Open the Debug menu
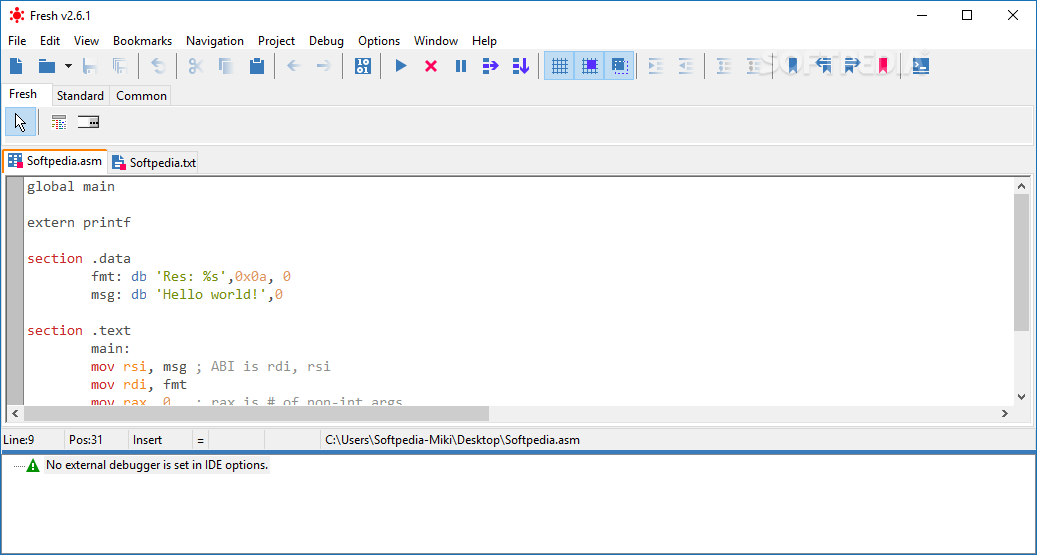This screenshot has height=555, width=1037. tap(327, 40)
